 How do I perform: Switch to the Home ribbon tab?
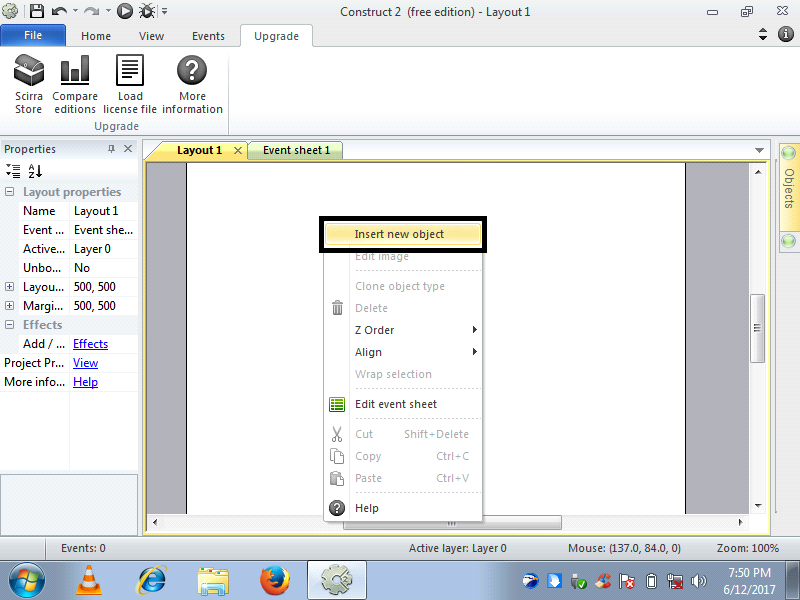click(96, 36)
